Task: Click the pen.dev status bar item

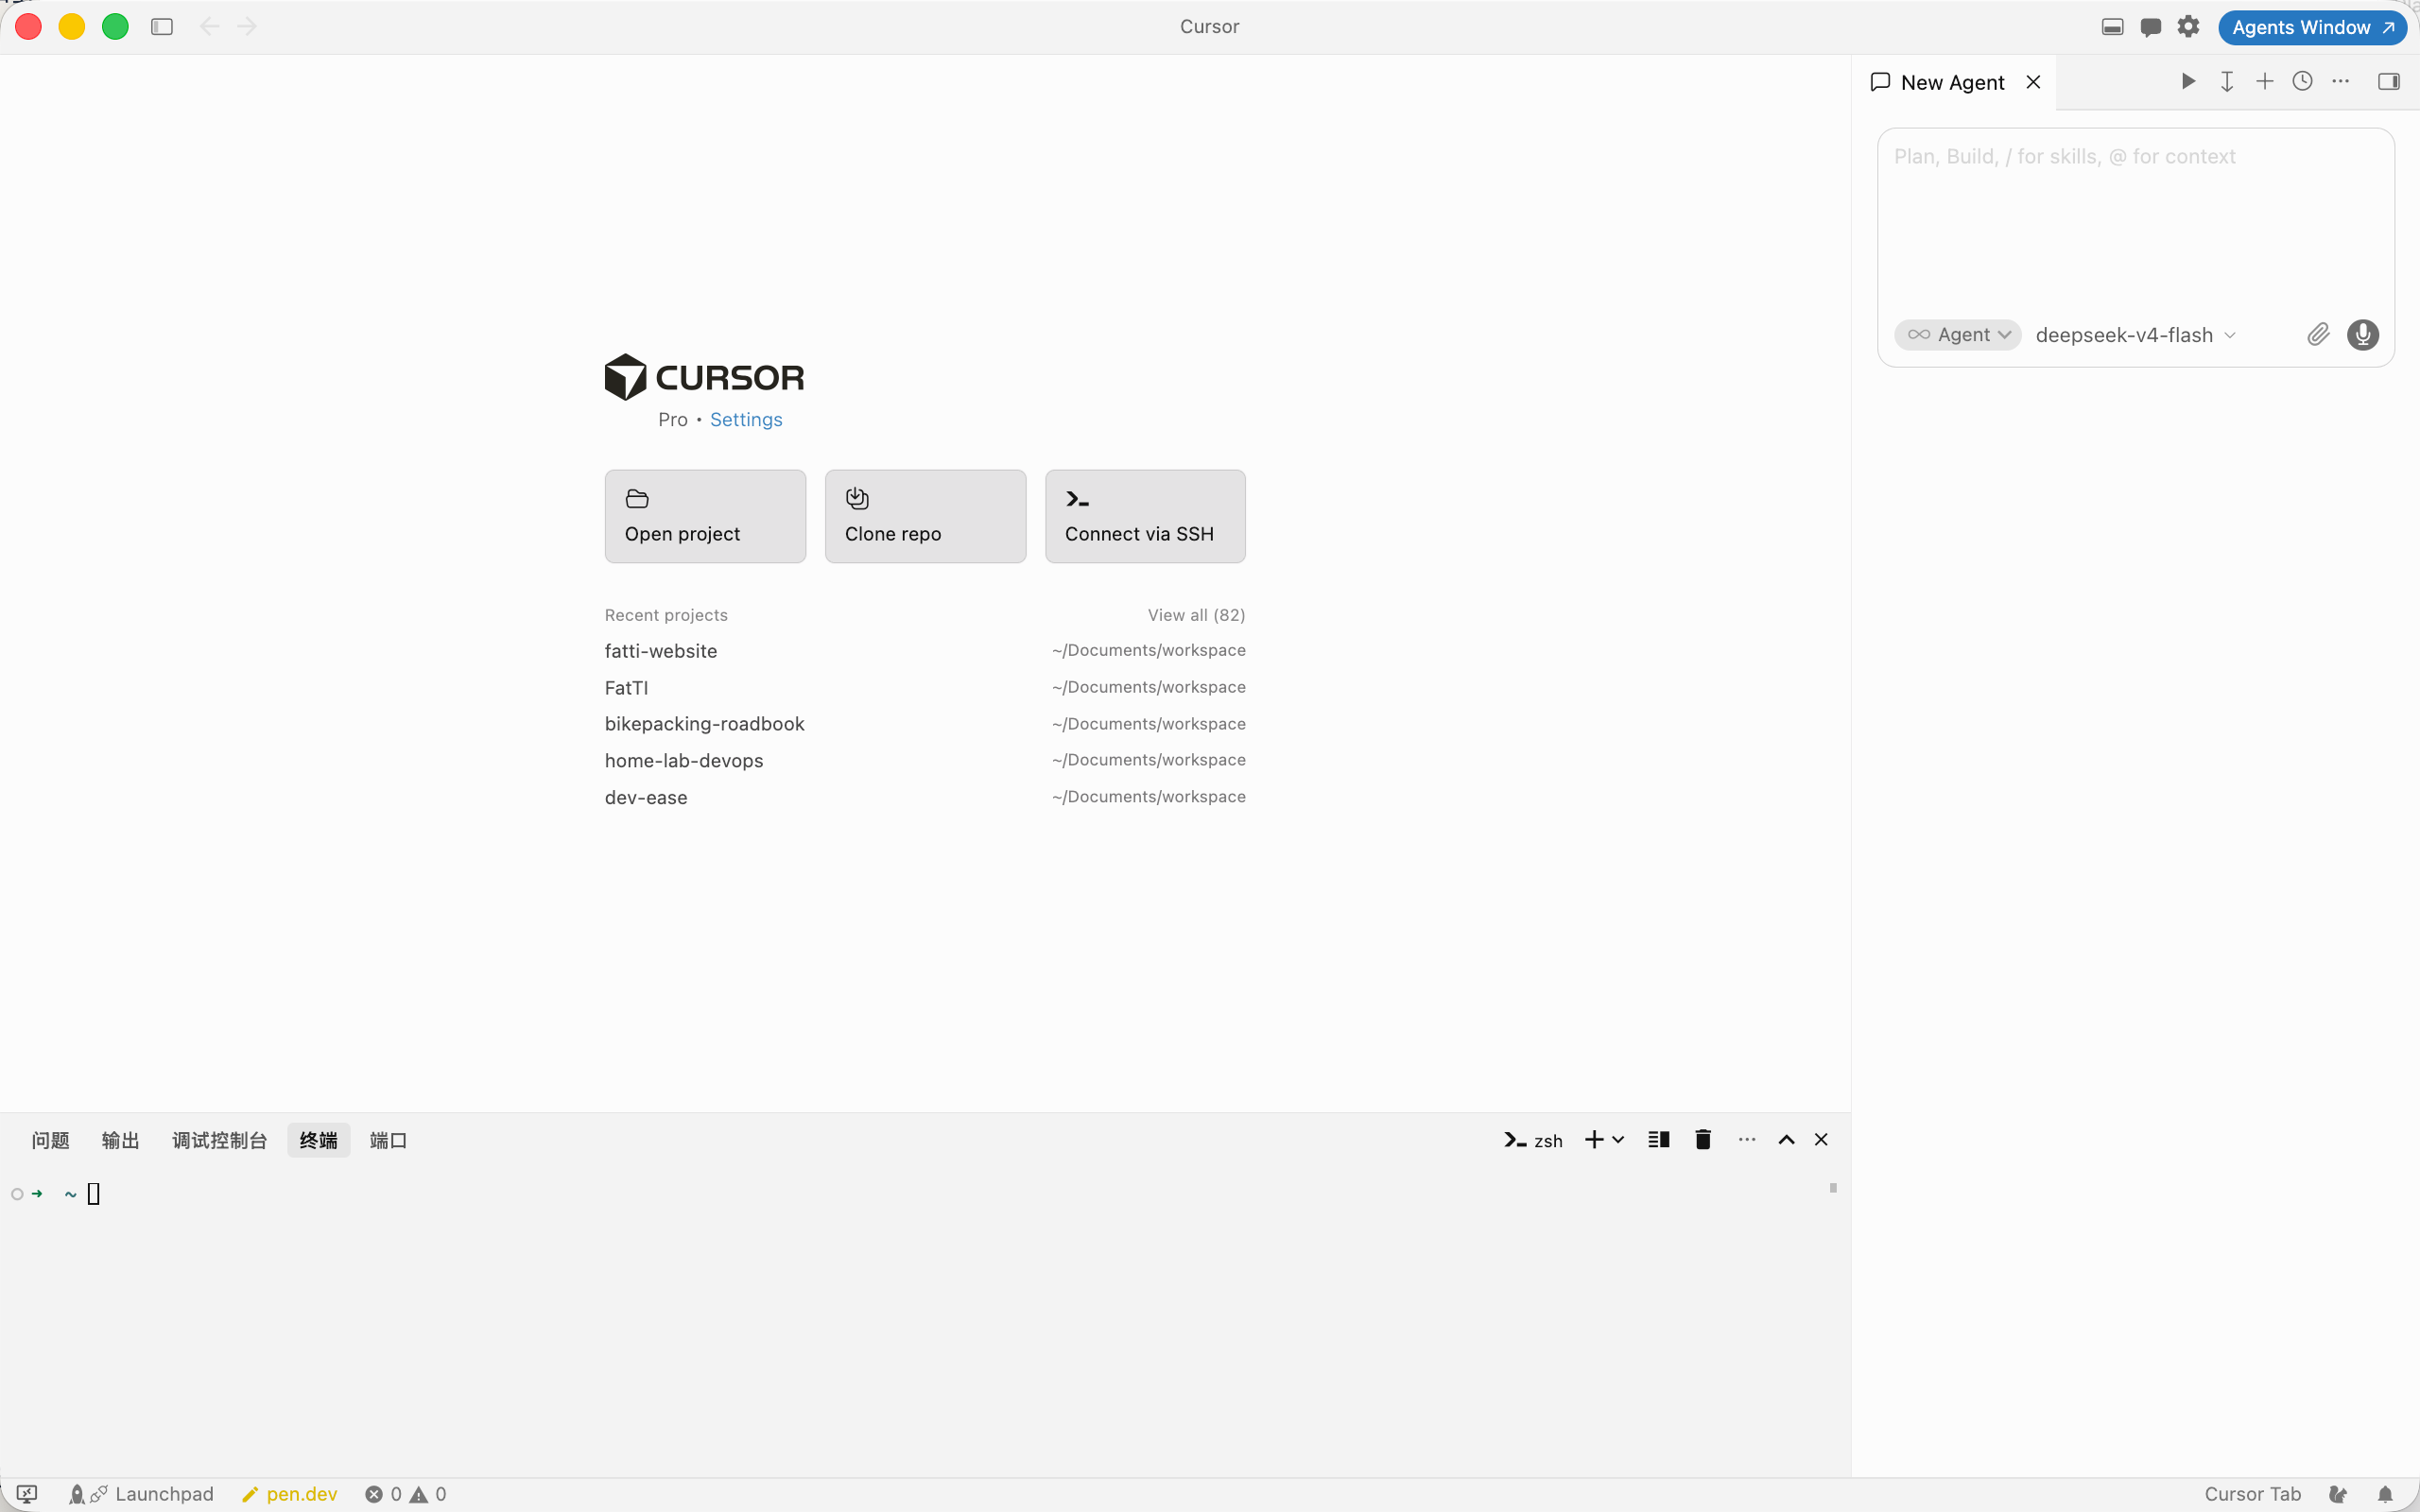Action: coord(290,1494)
